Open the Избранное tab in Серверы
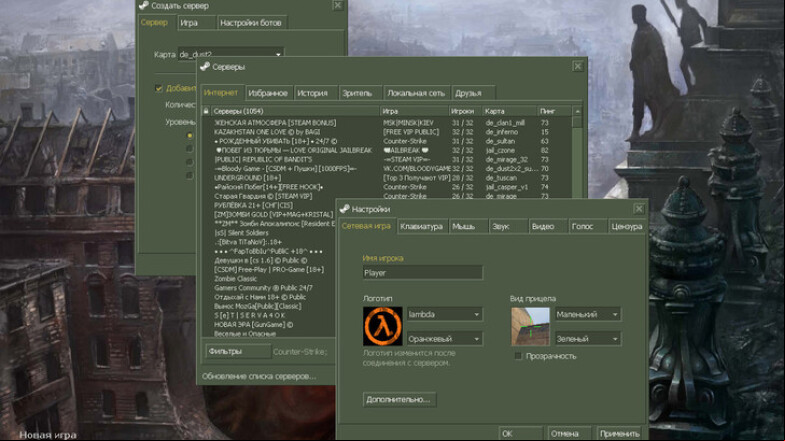Image resolution: width=785 pixels, height=441 pixels. point(268,93)
